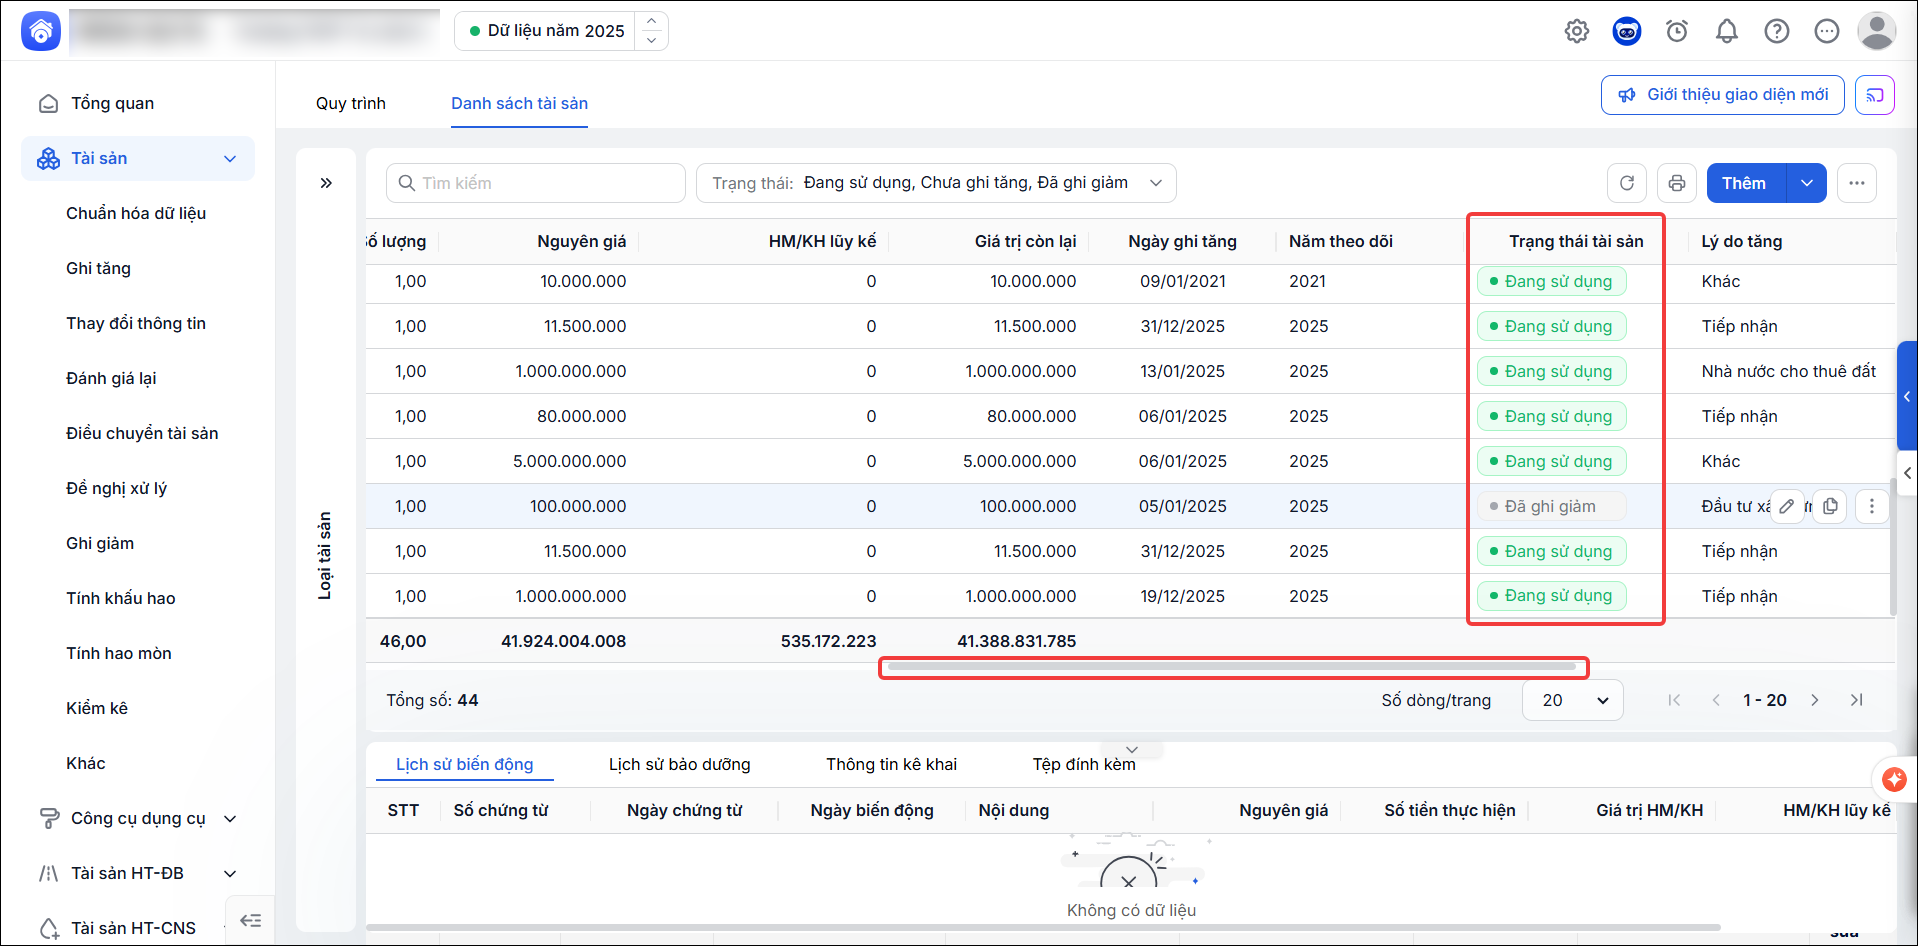Click the horizontal table scrollbar
The width and height of the screenshot is (1918, 946).
pyautogui.click(x=1232, y=666)
